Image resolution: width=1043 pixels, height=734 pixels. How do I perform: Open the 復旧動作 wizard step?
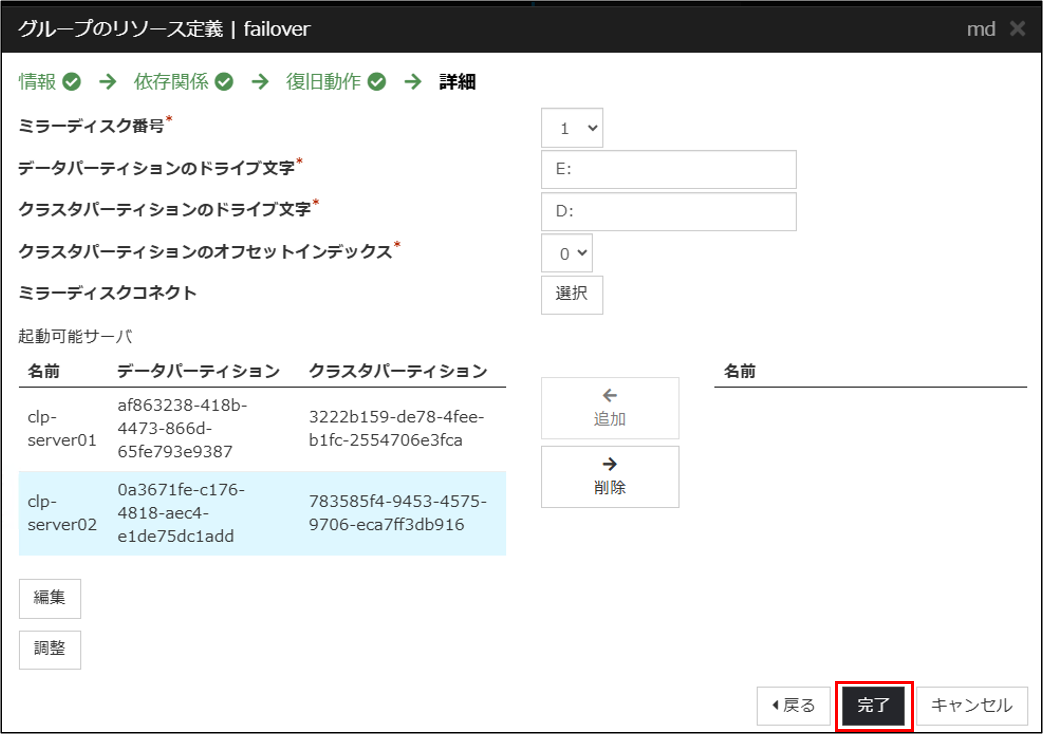323,82
